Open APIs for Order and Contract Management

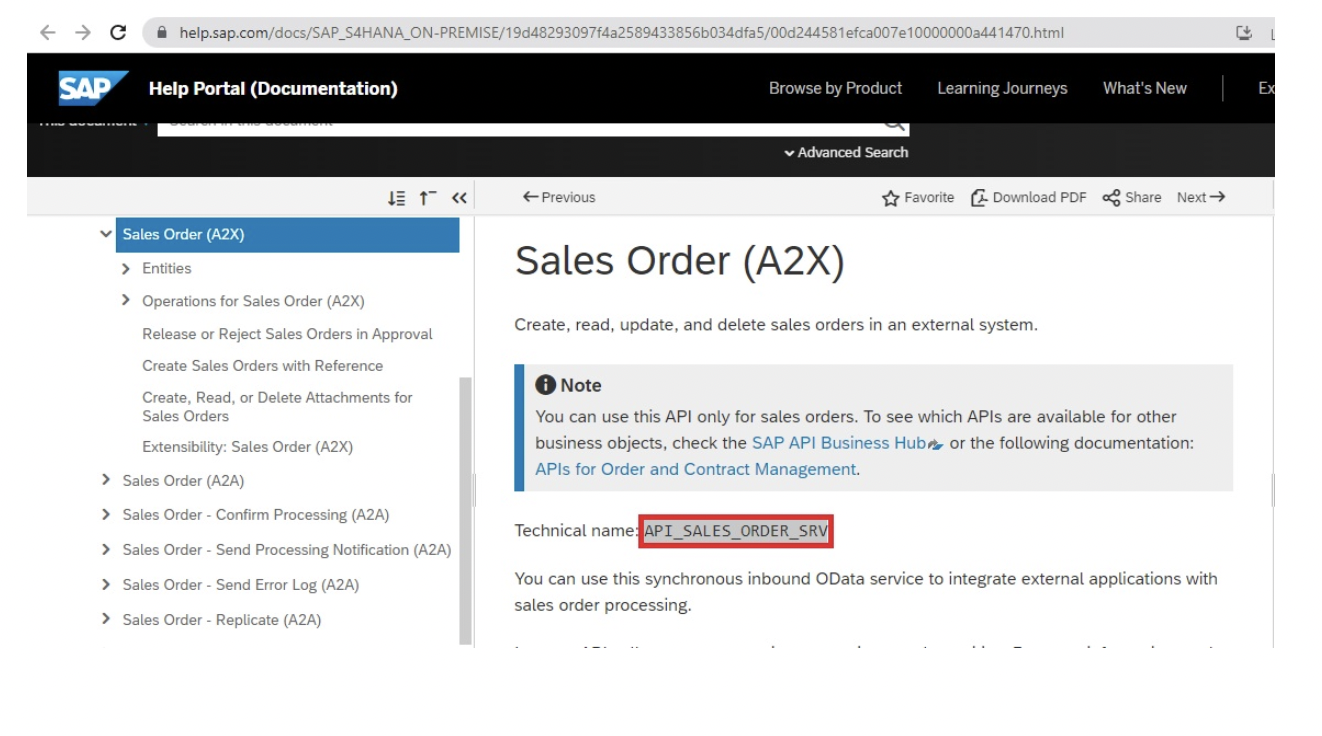point(695,469)
